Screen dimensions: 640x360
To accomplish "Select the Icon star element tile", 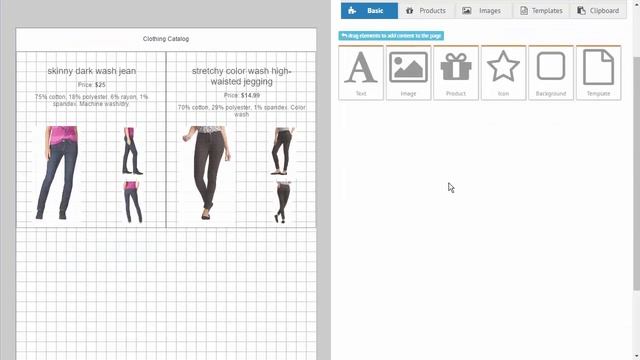I will 503,73.
